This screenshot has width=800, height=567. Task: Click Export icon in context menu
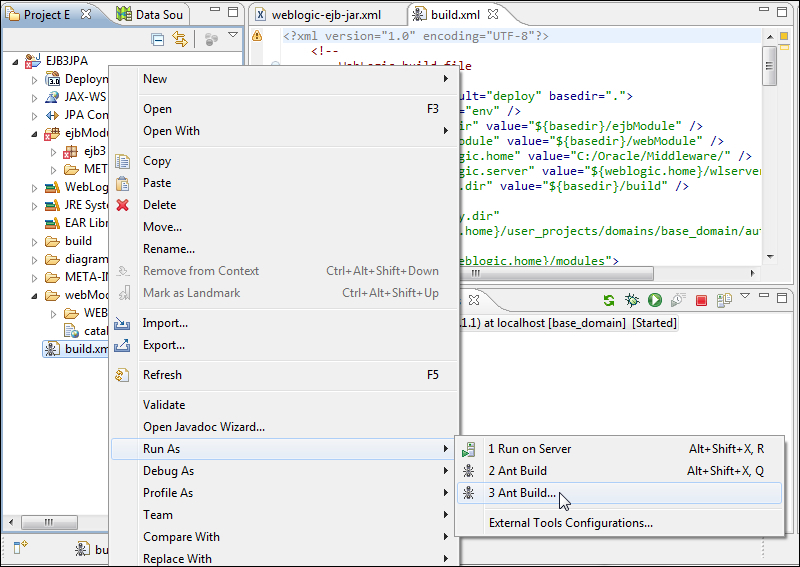(122, 345)
